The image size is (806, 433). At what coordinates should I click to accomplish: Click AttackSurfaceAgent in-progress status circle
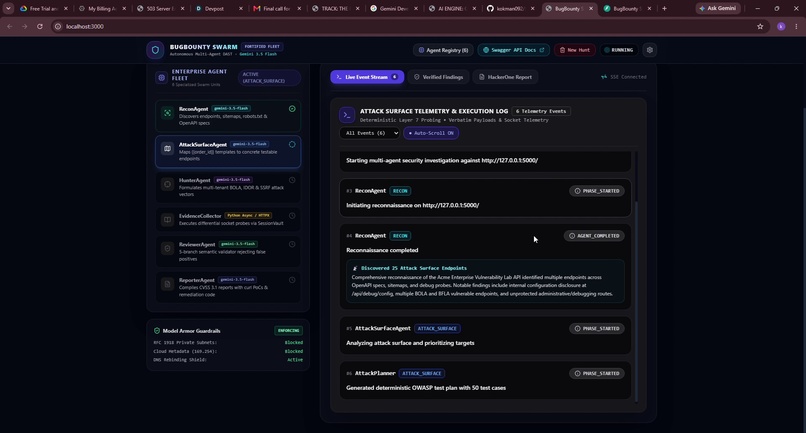pyautogui.click(x=292, y=145)
